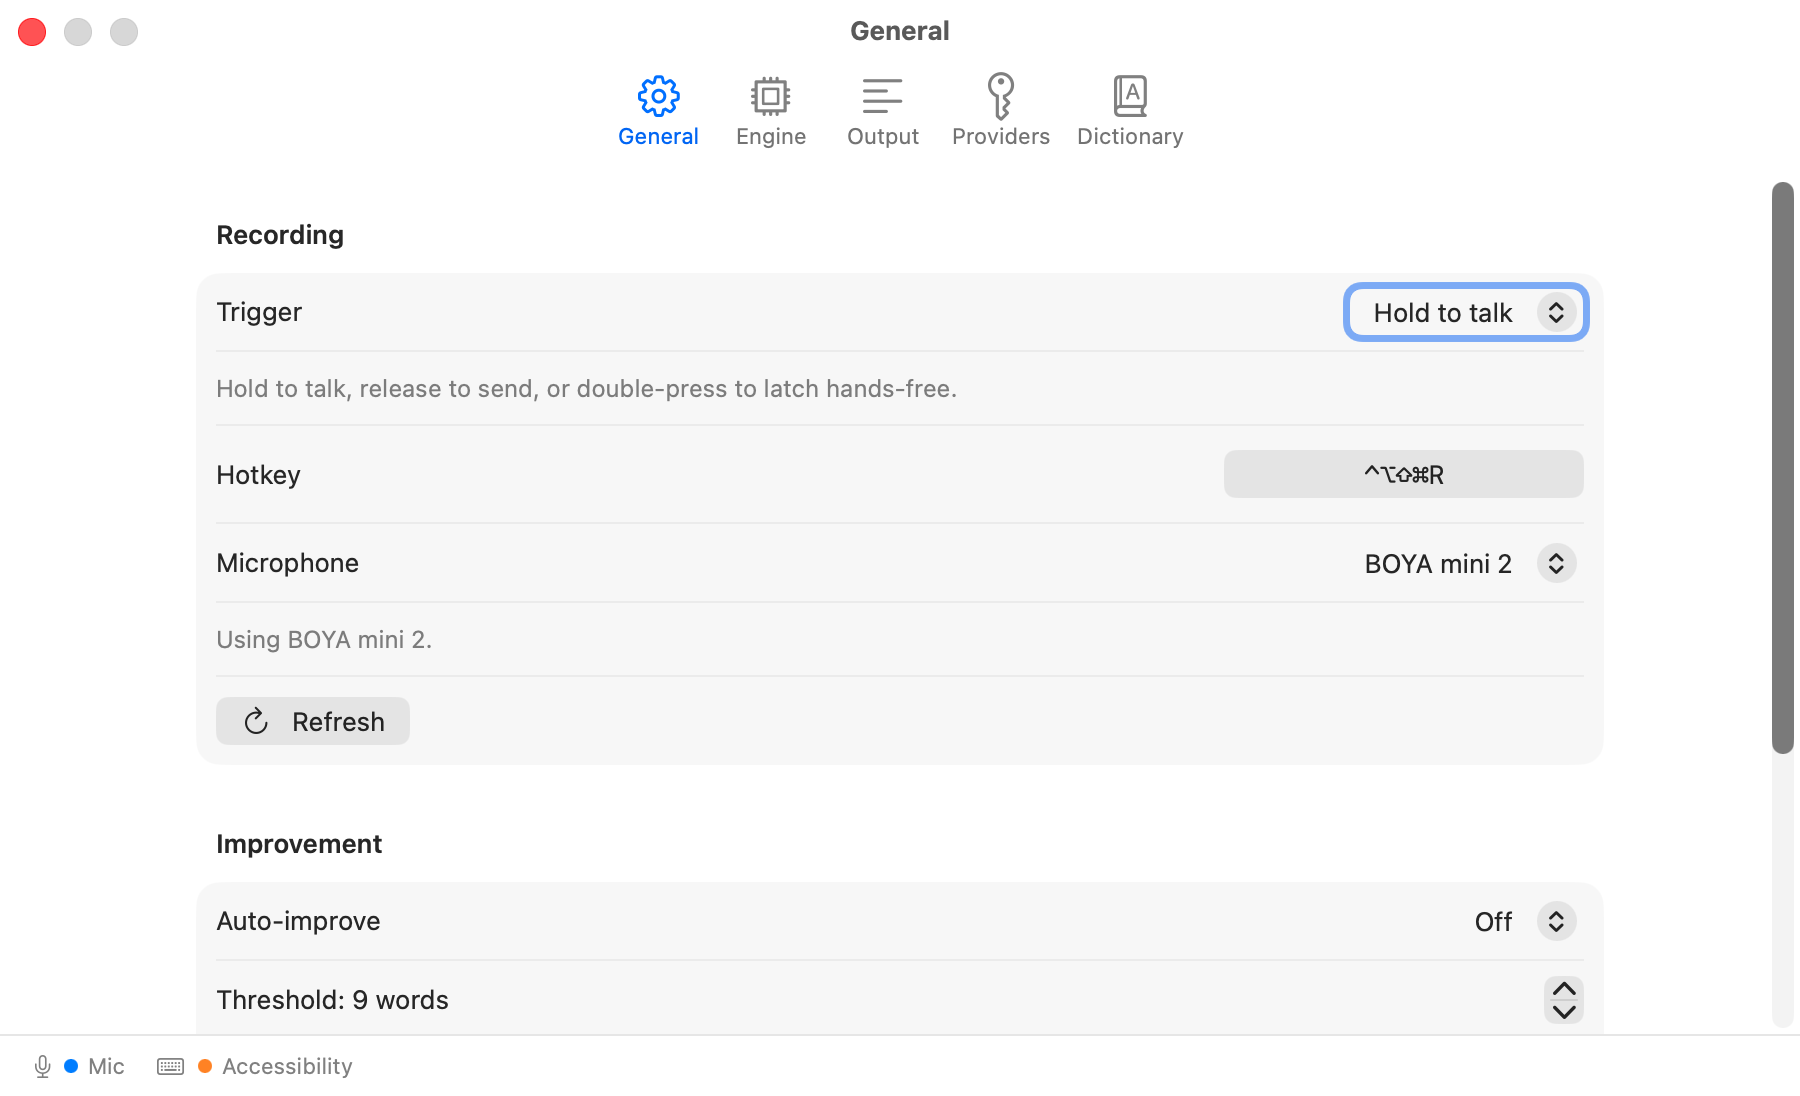The height and width of the screenshot is (1096, 1800).
Task: Click the 'Off' value next to Auto-improve
Action: (1493, 922)
